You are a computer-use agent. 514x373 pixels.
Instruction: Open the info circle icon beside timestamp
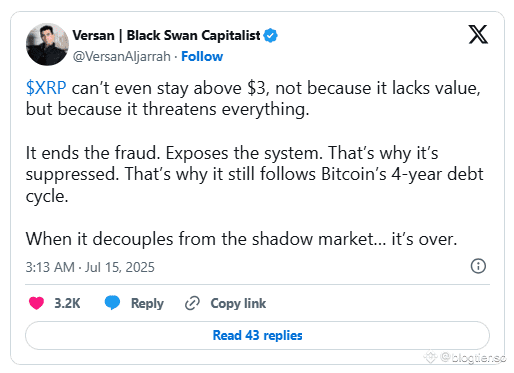[x=478, y=266]
